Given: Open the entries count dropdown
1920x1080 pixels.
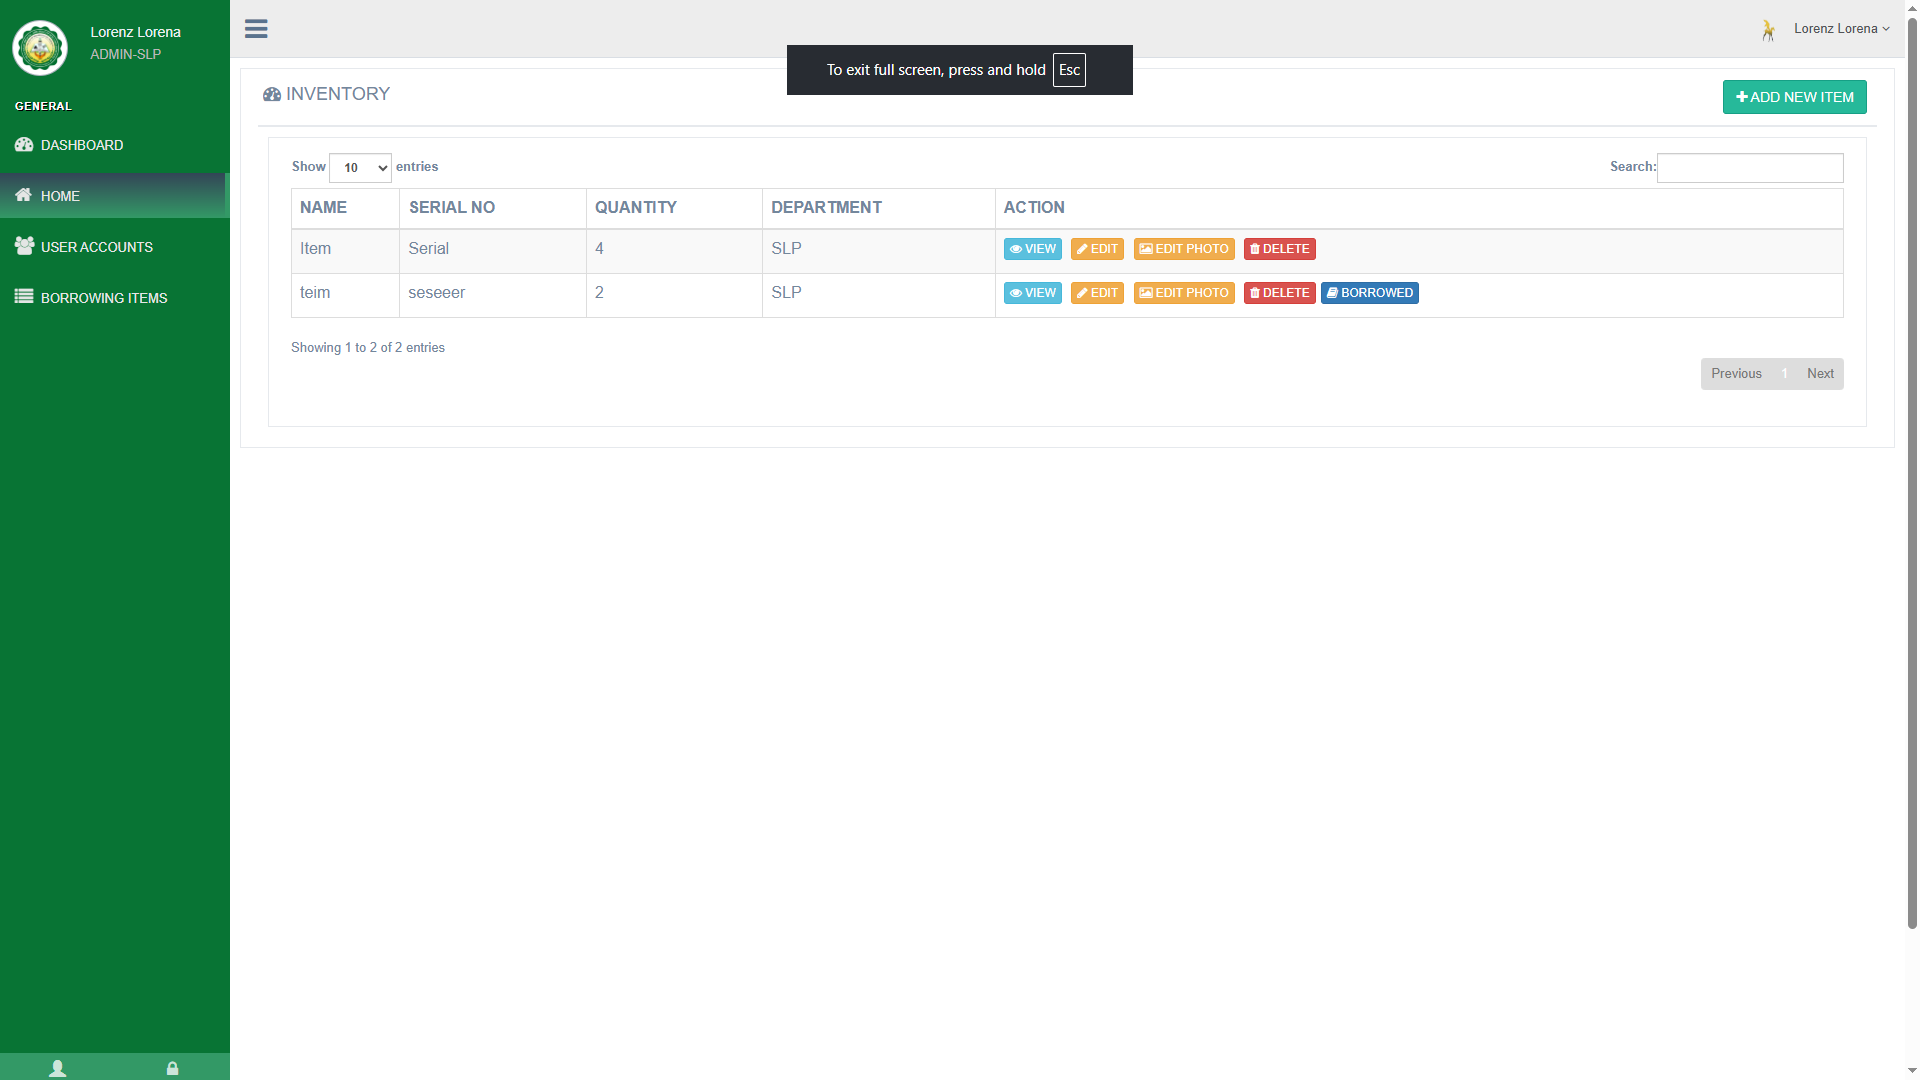Looking at the screenshot, I should (360, 168).
